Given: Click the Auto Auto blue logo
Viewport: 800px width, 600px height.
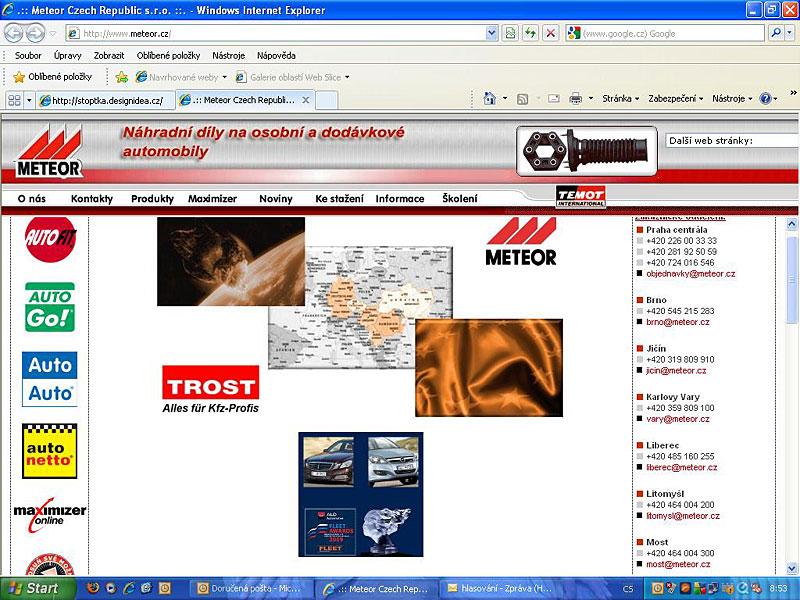Looking at the screenshot, I should pyautogui.click(x=49, y=379).
